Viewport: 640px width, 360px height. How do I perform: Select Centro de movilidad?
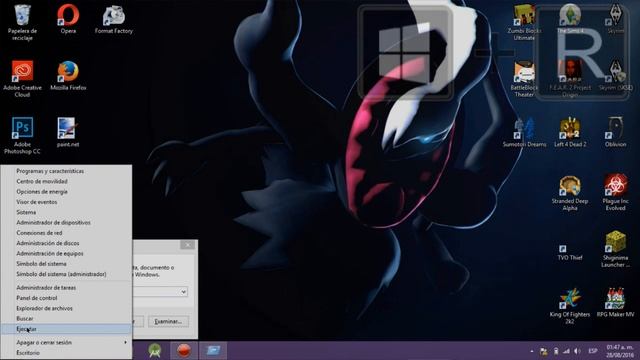pyautogui.click(x=66, y=181)
